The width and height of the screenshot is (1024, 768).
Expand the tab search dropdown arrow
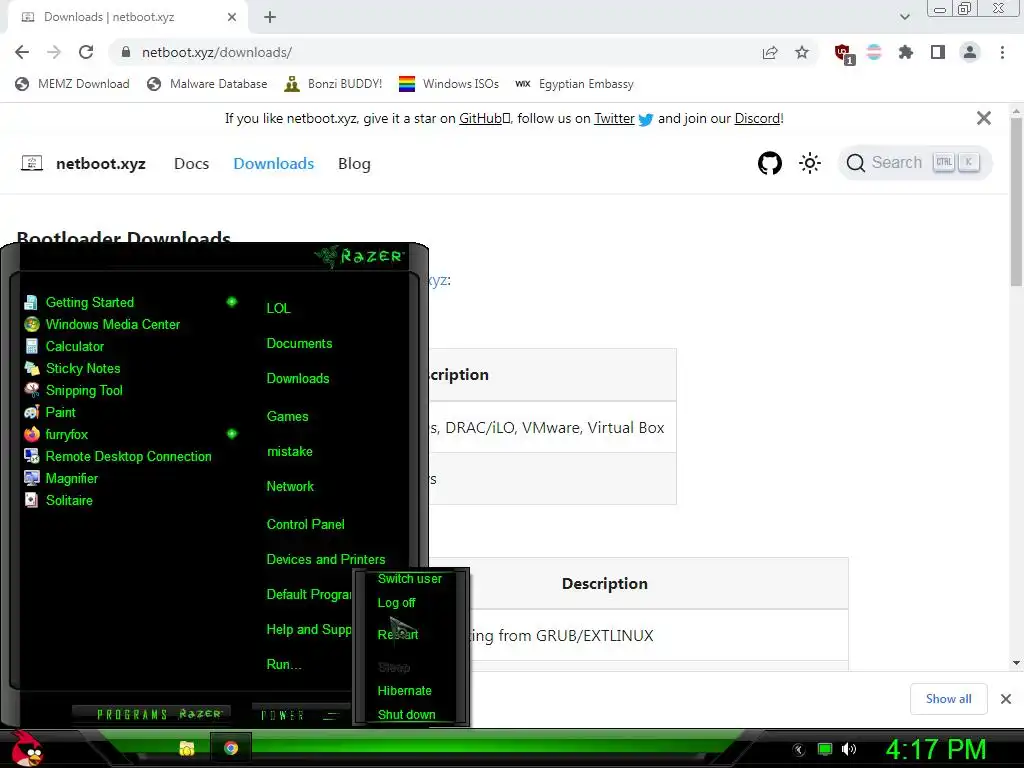pos(904,17)
